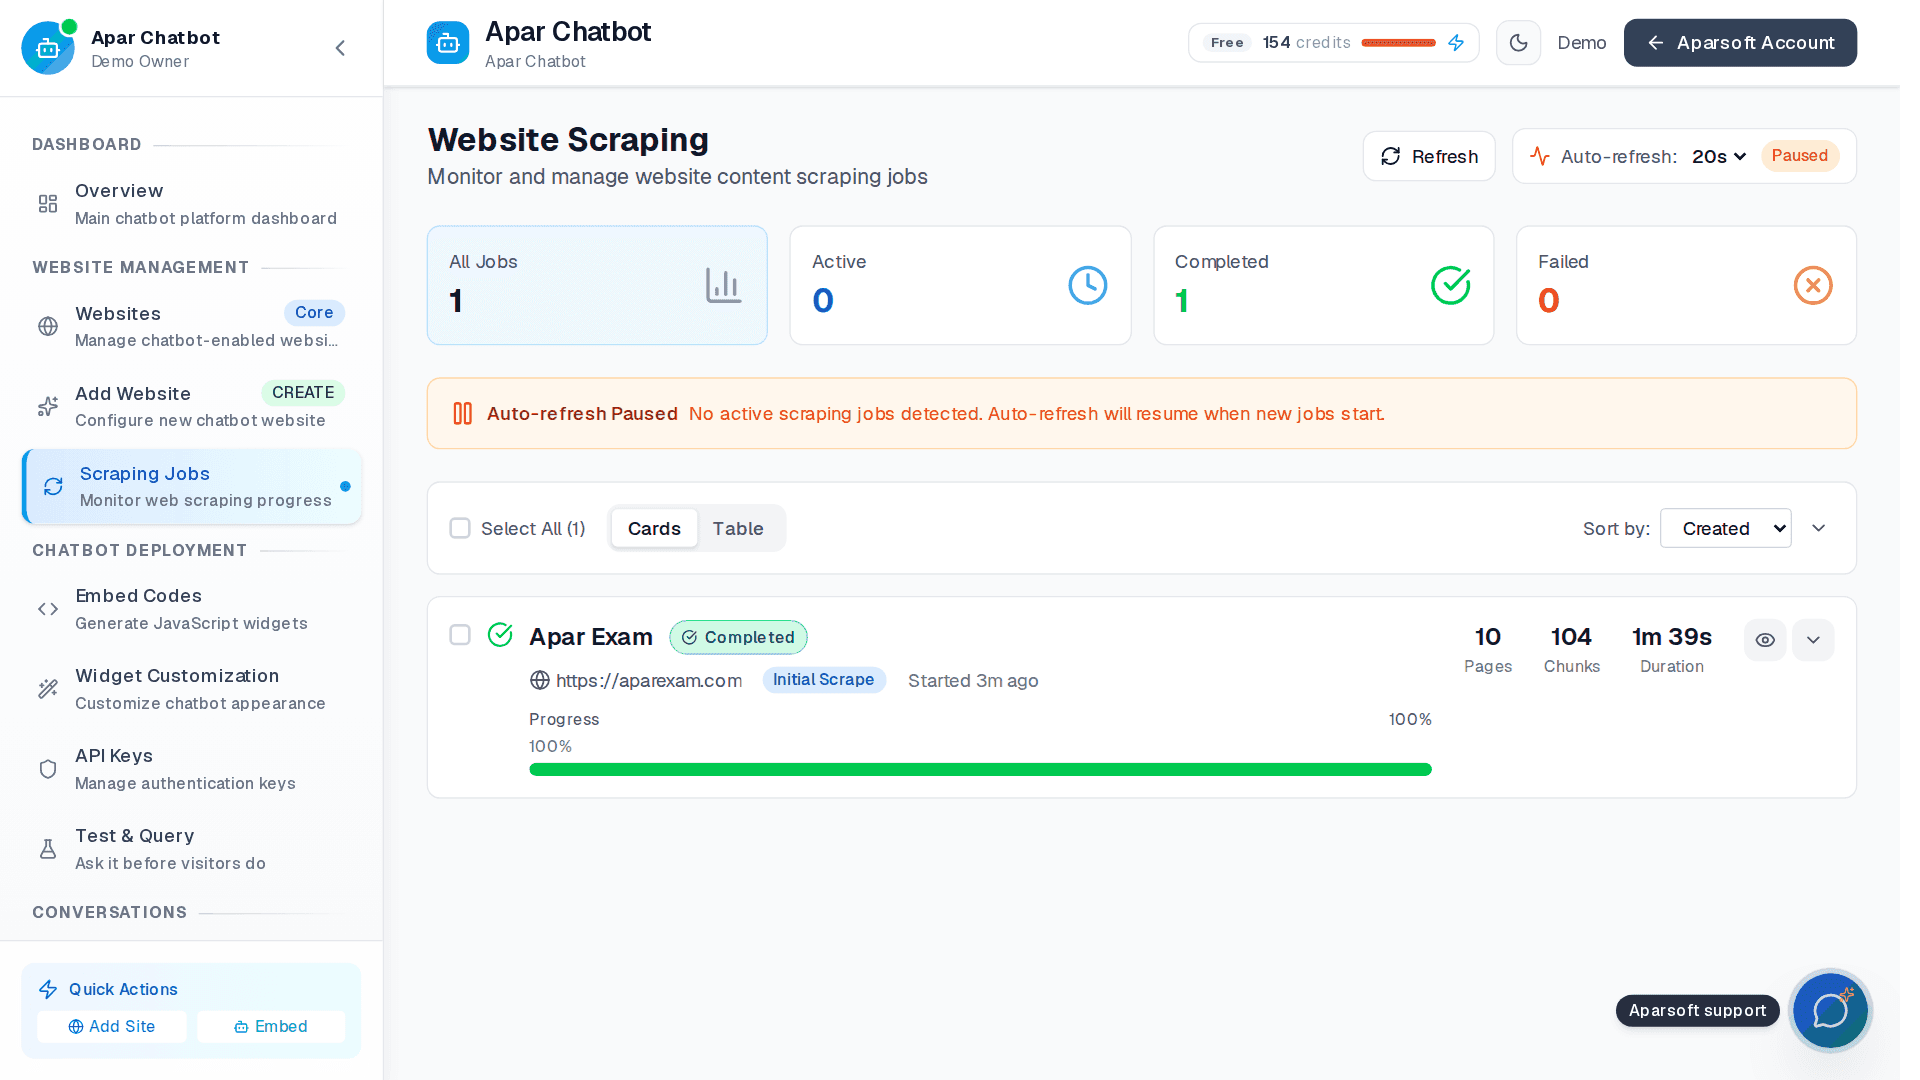Click the green Apar Exam progress bar
The image size is (1920, 1080).
(980, 770)
